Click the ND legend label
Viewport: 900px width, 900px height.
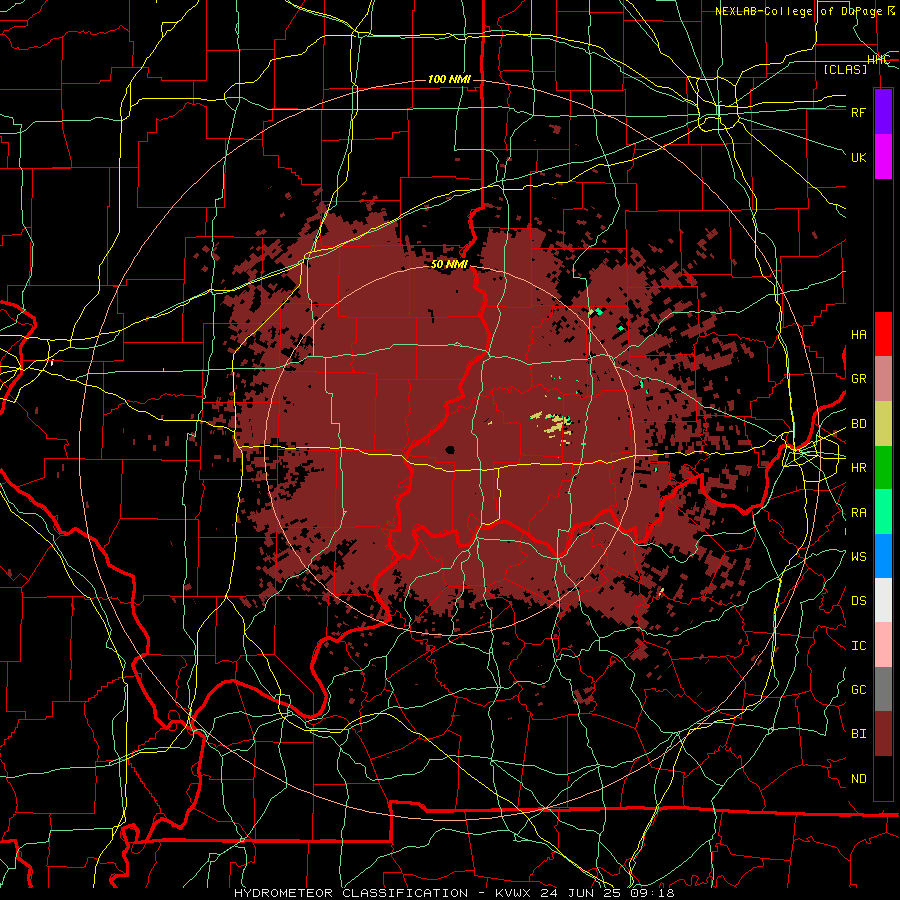(x=858, y=779)
